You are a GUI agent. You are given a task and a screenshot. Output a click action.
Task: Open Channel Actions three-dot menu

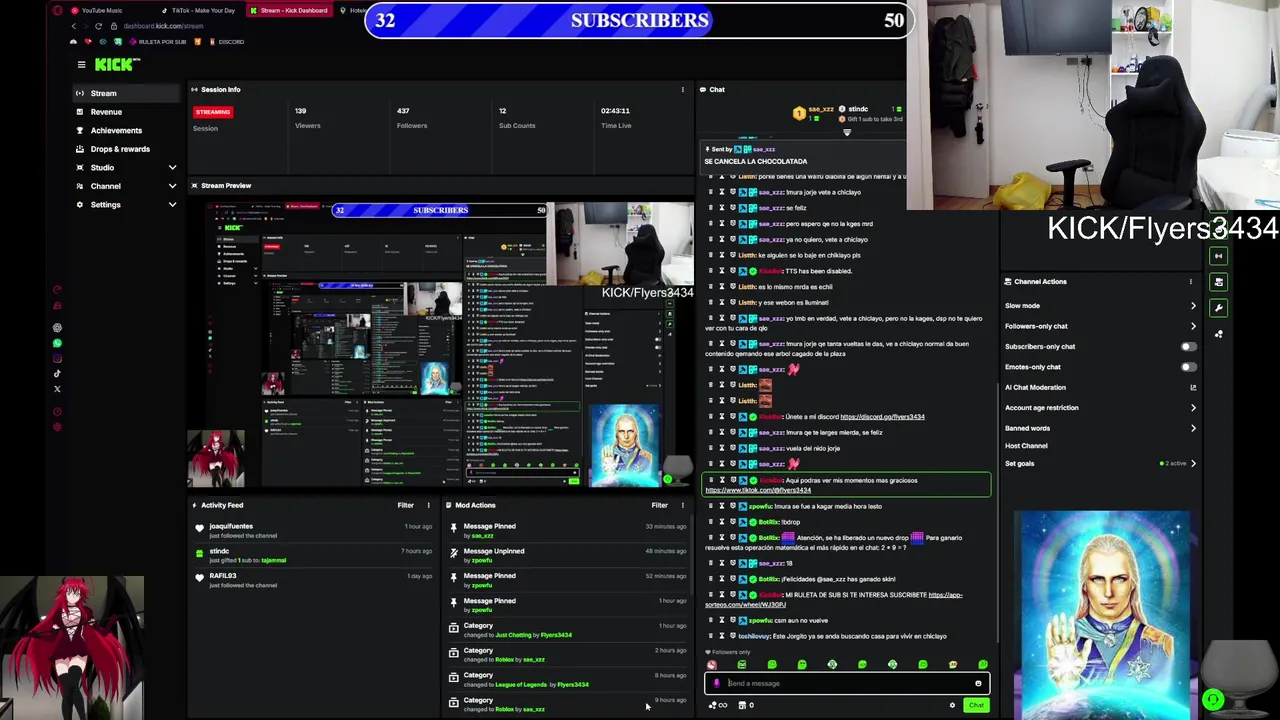click(x=1191, y=282)
